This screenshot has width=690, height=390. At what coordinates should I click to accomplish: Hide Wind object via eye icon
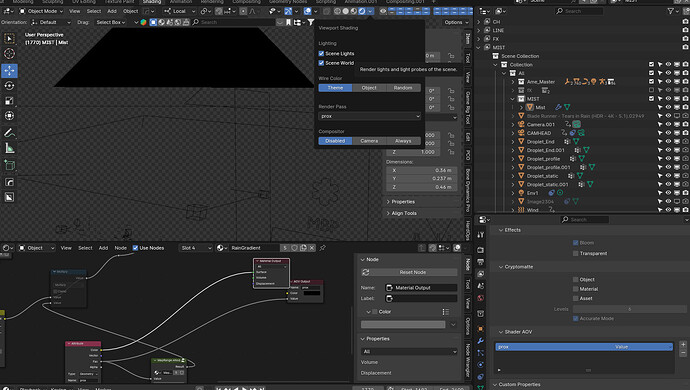(668, 210)
